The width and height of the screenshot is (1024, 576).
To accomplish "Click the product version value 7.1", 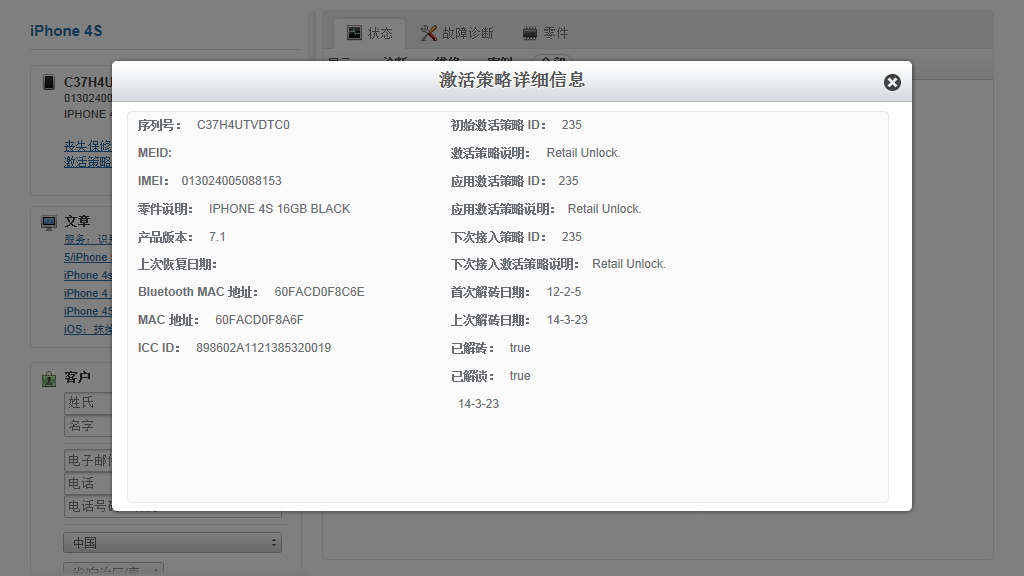I will pyautogui.click(x=217, y=237).
